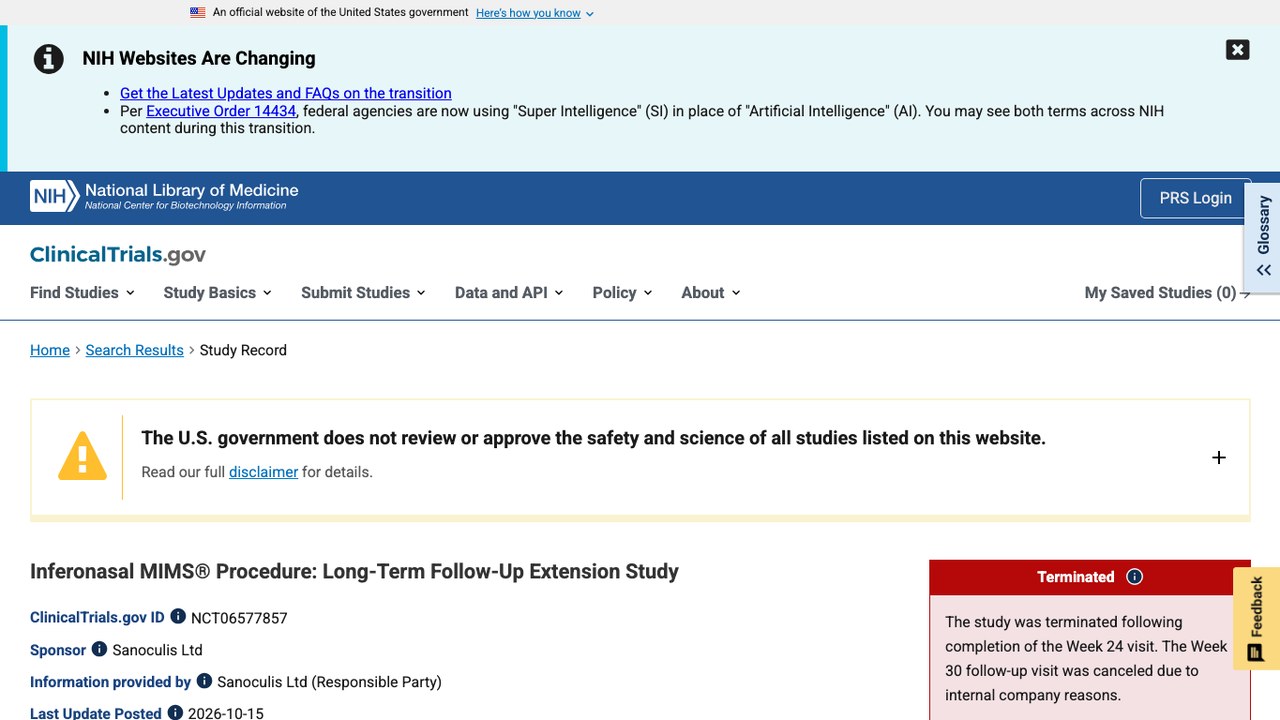Open the Data and API menu
The width and height of the screenshot is (1280, 720).
(509, 292)
